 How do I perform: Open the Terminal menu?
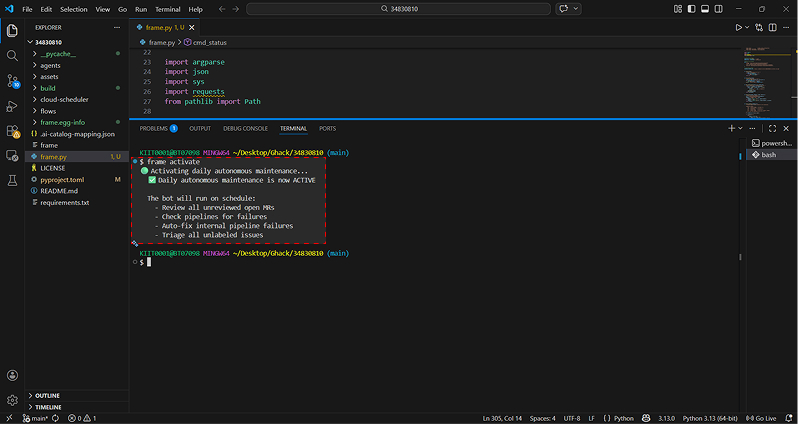[167, 9]
